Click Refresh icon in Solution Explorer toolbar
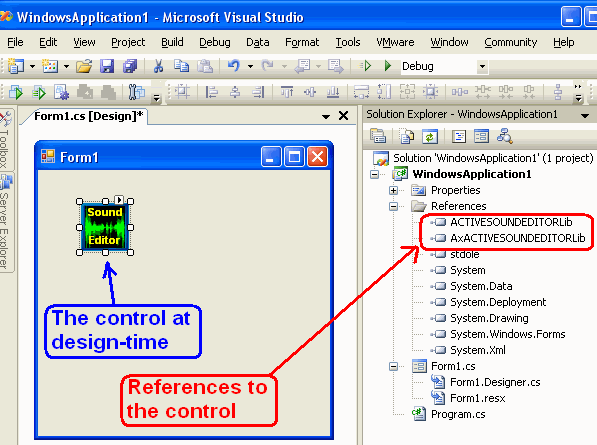The image size is (597, 445). tap(430, 136)
